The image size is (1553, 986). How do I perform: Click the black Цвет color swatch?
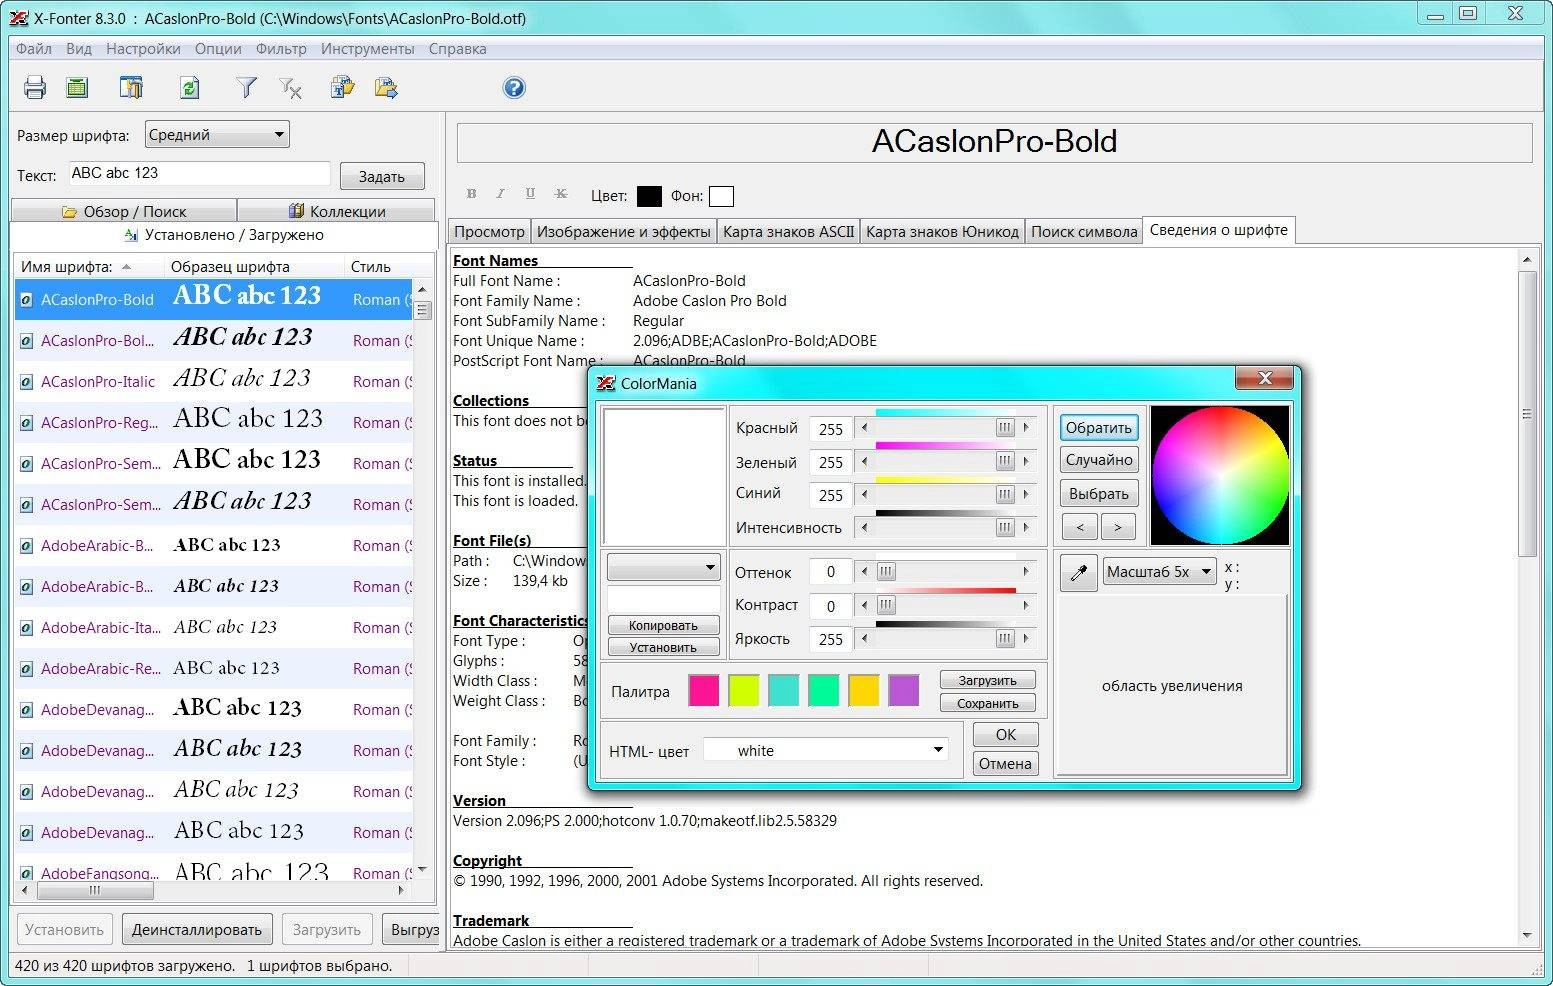[649, 196]
